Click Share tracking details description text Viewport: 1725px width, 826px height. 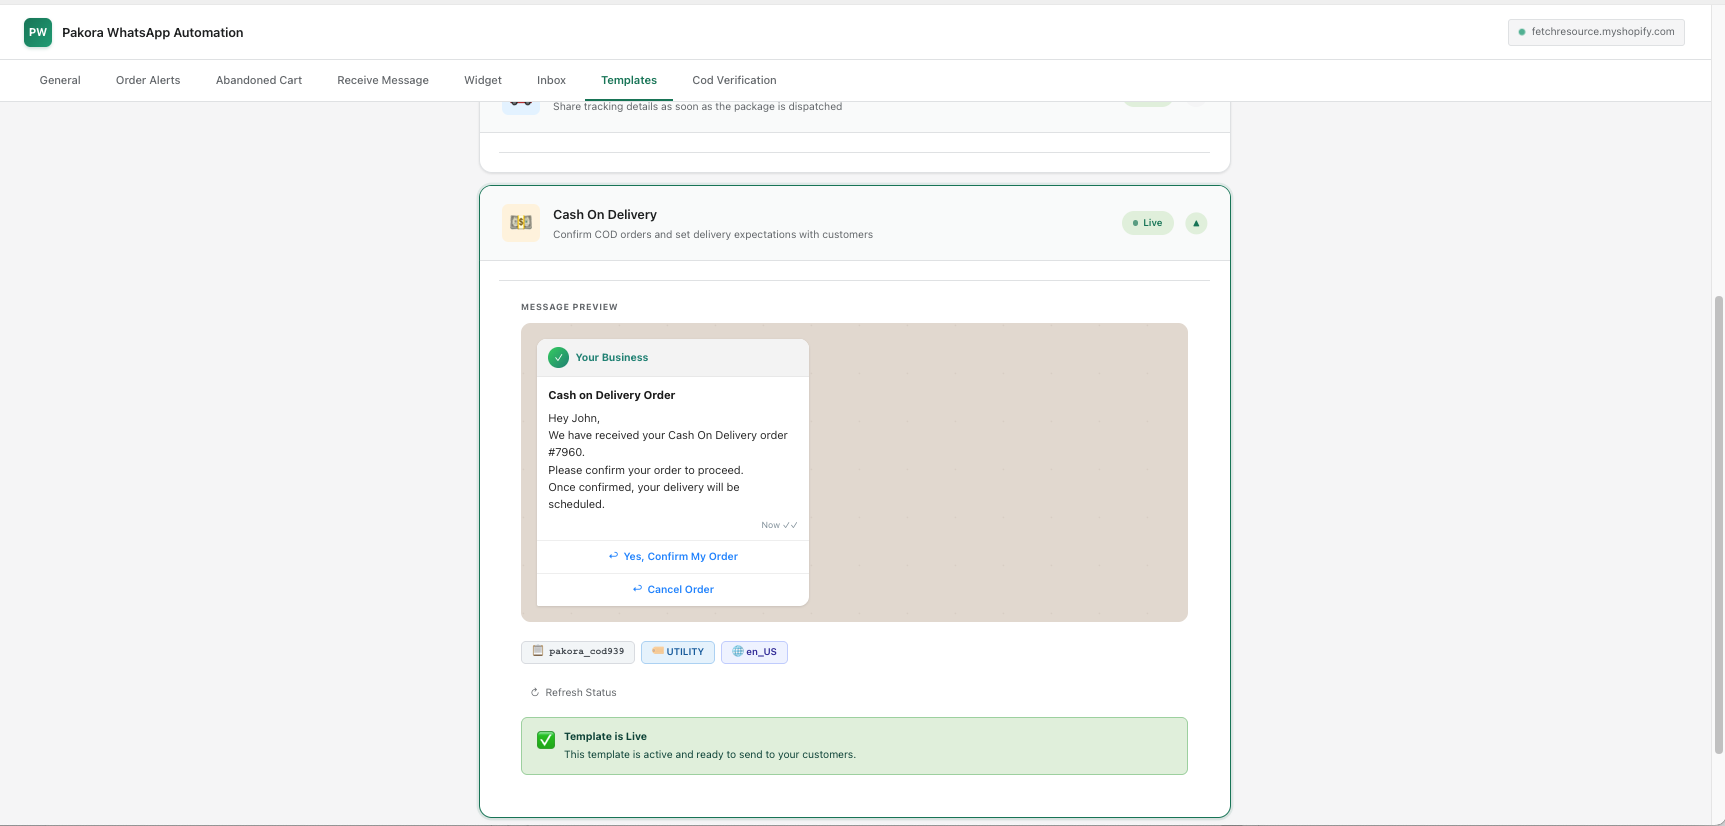point(697,106)
